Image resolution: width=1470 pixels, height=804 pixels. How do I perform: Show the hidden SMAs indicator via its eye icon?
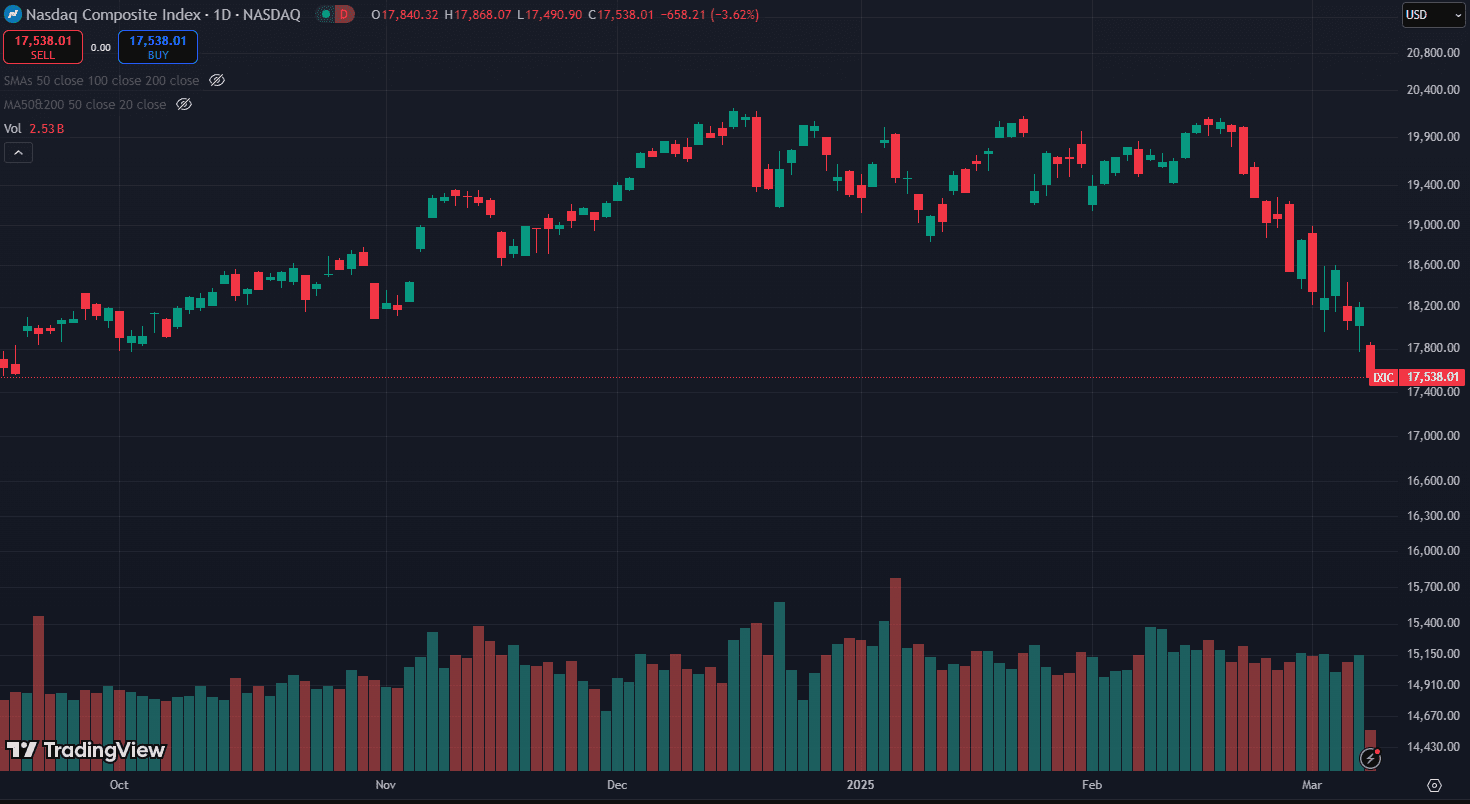217,80
